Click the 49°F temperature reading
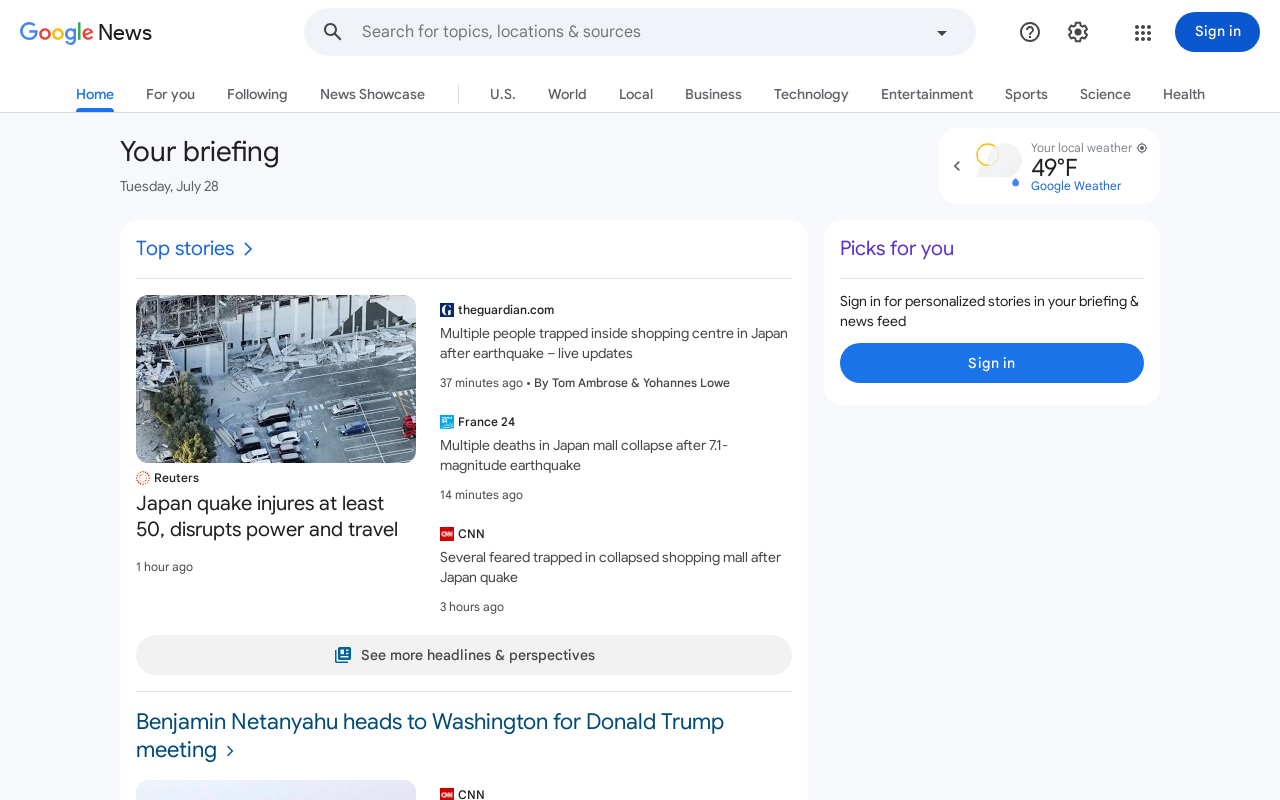The width and height of the screenshot is (1280, 800). coord(1054,167)
